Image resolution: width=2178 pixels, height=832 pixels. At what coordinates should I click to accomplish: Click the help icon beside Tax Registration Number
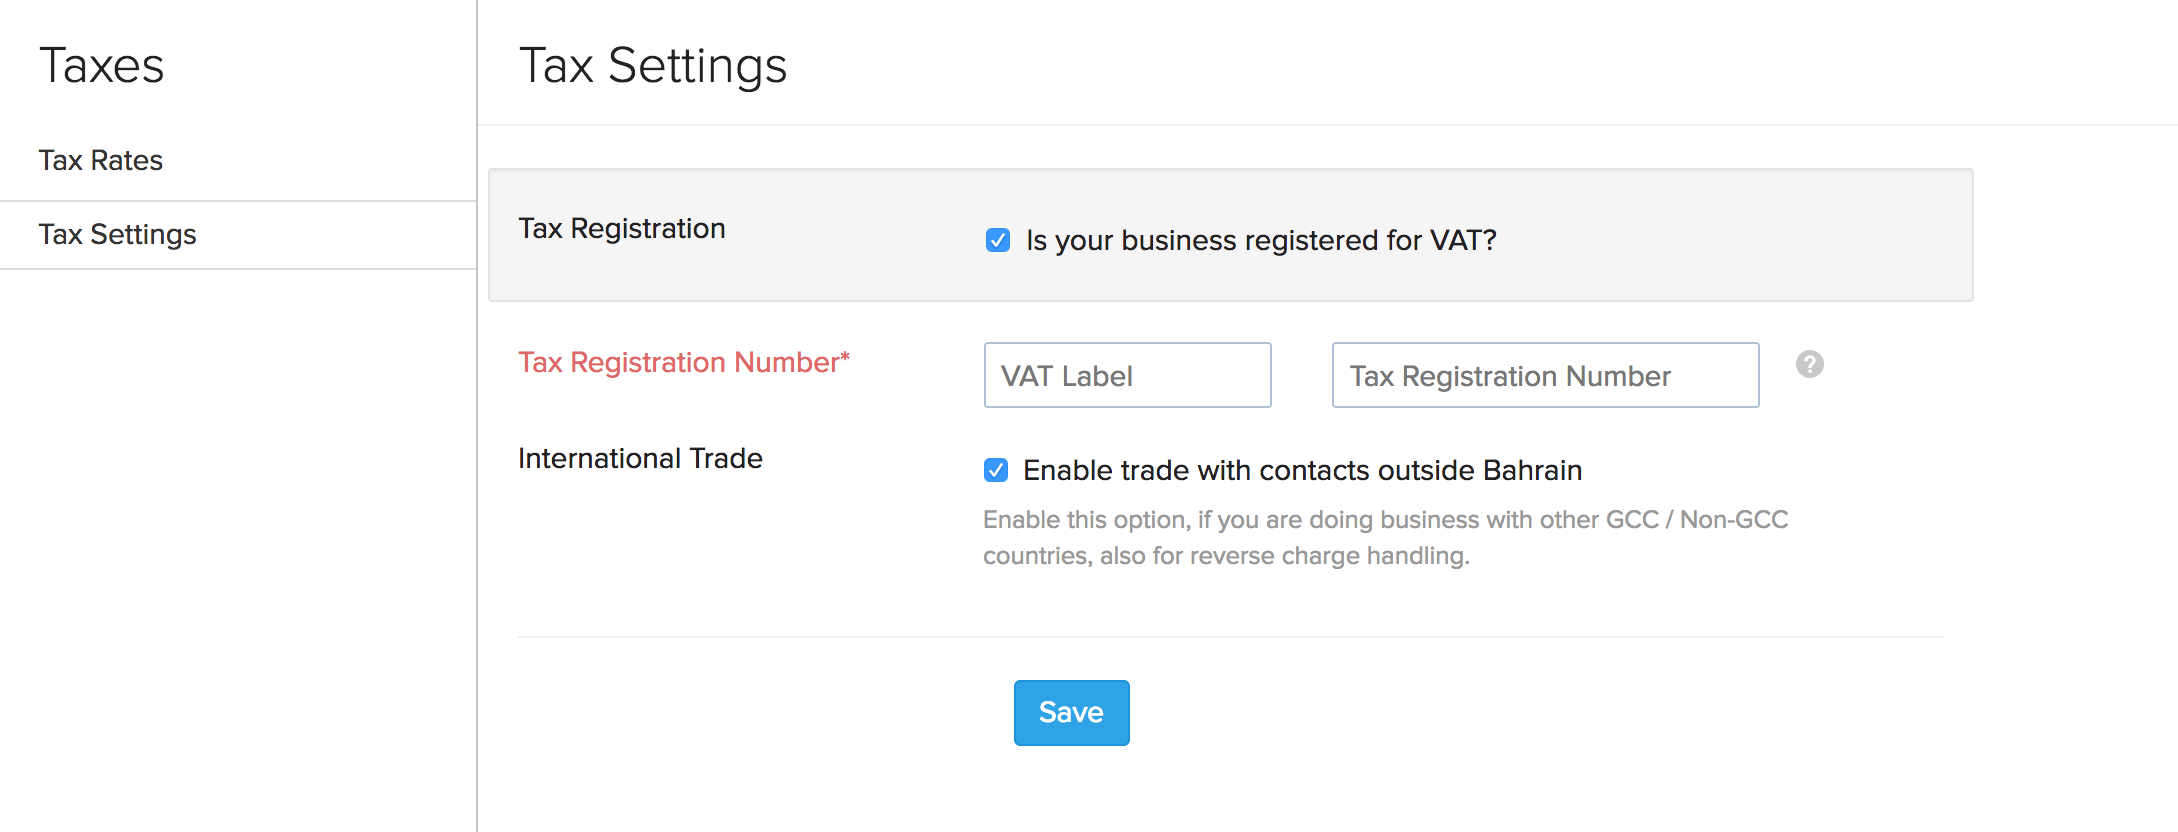pyautogui.click(x=1810, y=364)
